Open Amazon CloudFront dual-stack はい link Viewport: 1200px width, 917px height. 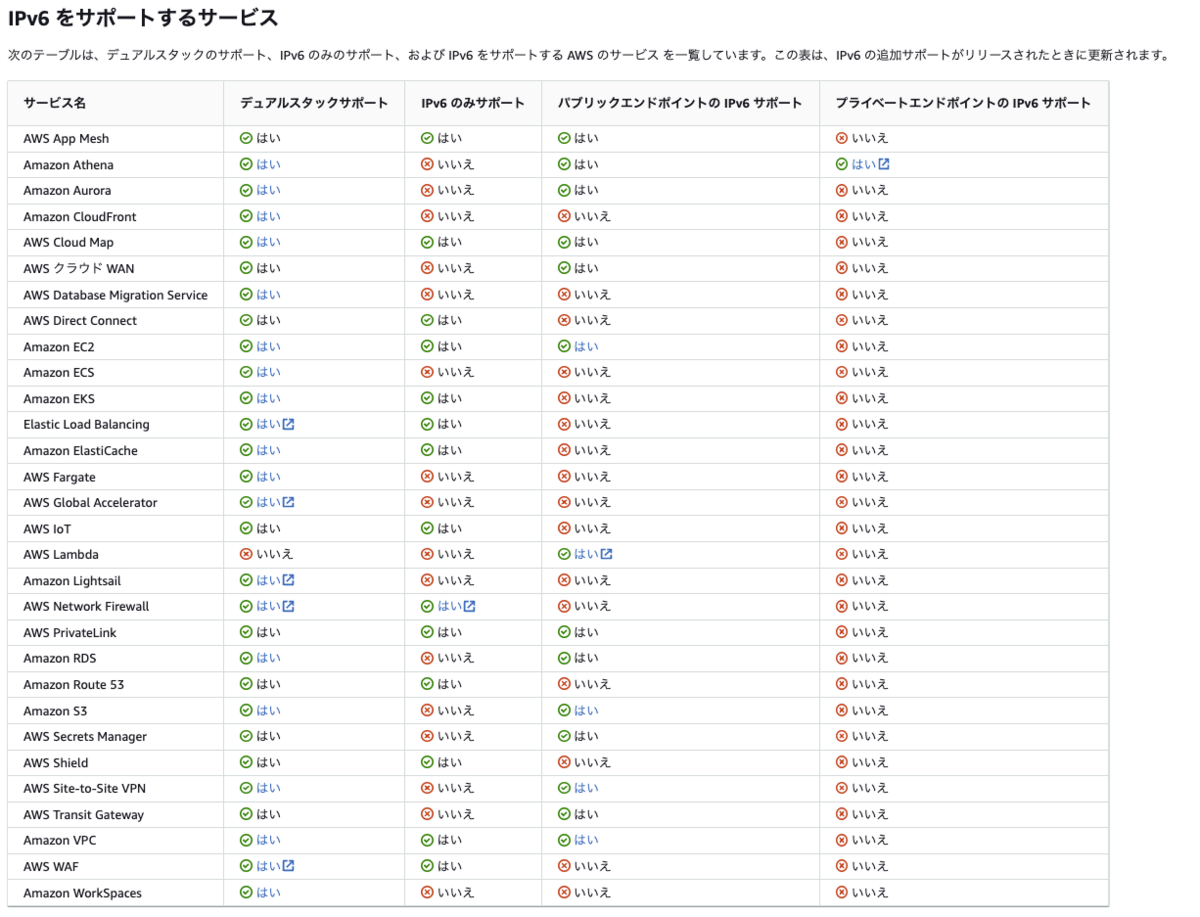click(268, 216)
